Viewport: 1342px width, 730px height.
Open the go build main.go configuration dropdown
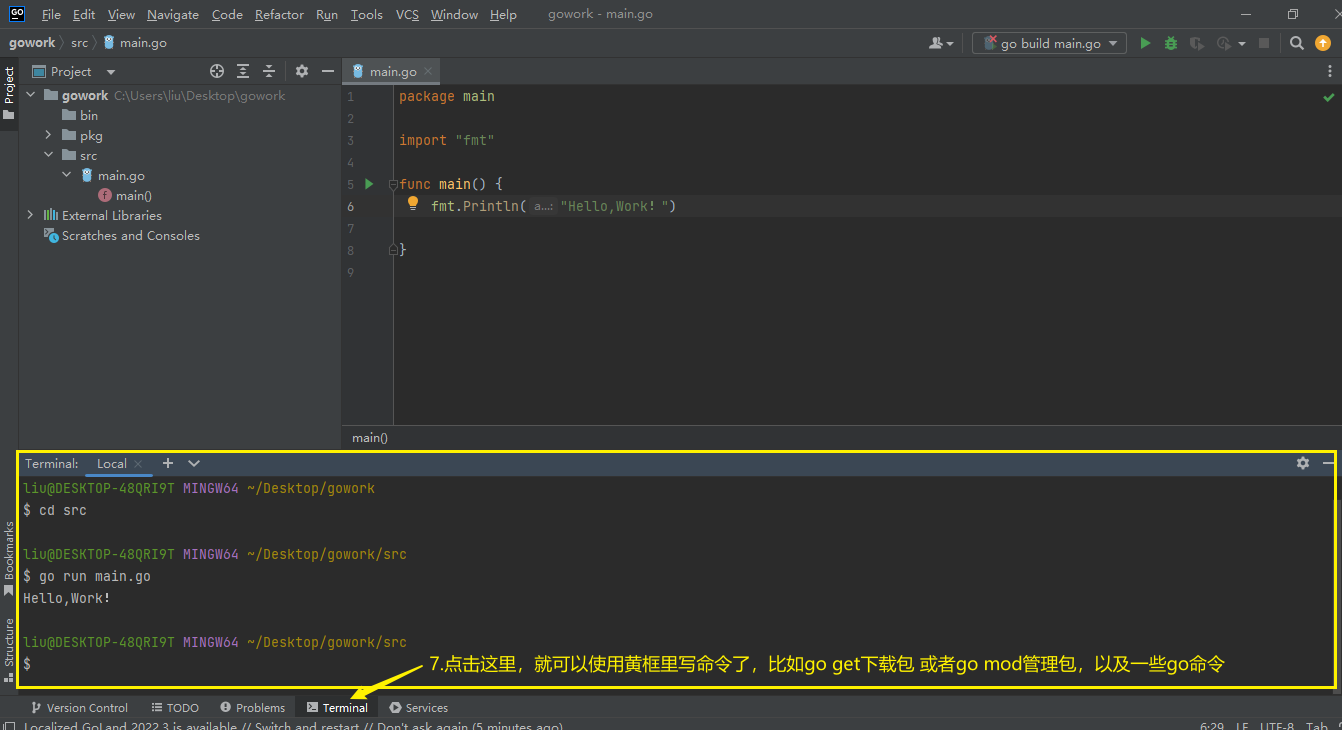(x=1113, y=43)
